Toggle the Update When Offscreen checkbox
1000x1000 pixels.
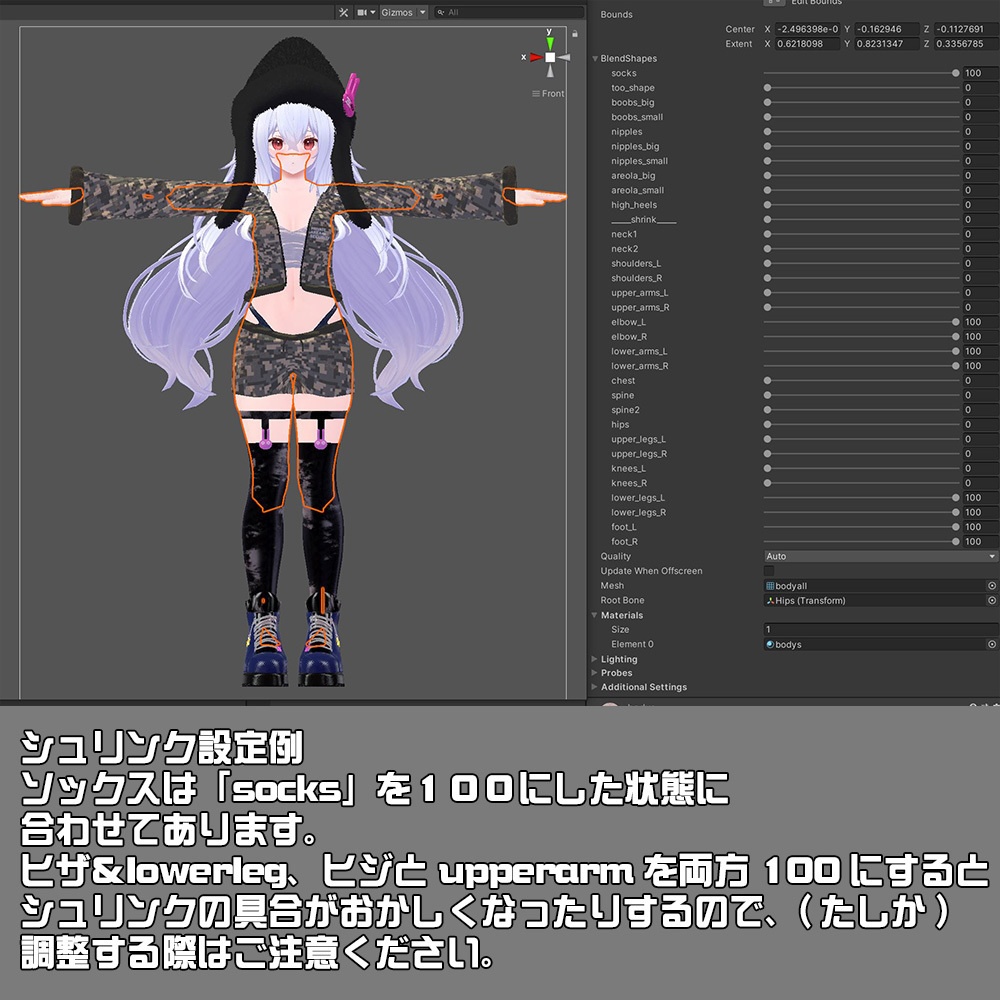point(769,571)
